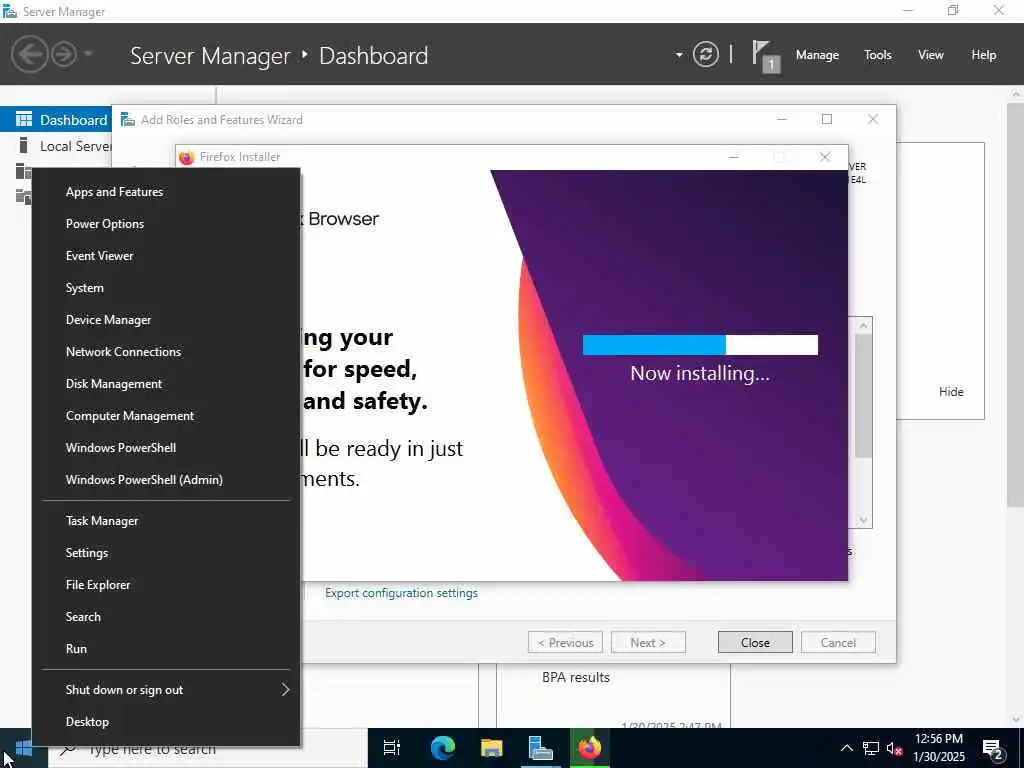Open the View menu
The width and height of the screenshot is (1024, 768).
pyautogui.click(x=931, y=55)
